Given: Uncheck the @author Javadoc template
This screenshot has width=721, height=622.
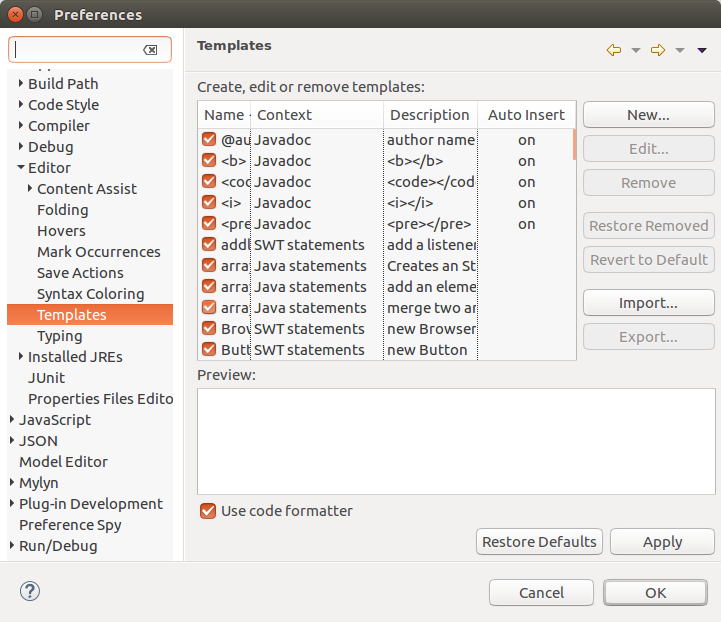Looking at the screenshot, I should point(209,139).
